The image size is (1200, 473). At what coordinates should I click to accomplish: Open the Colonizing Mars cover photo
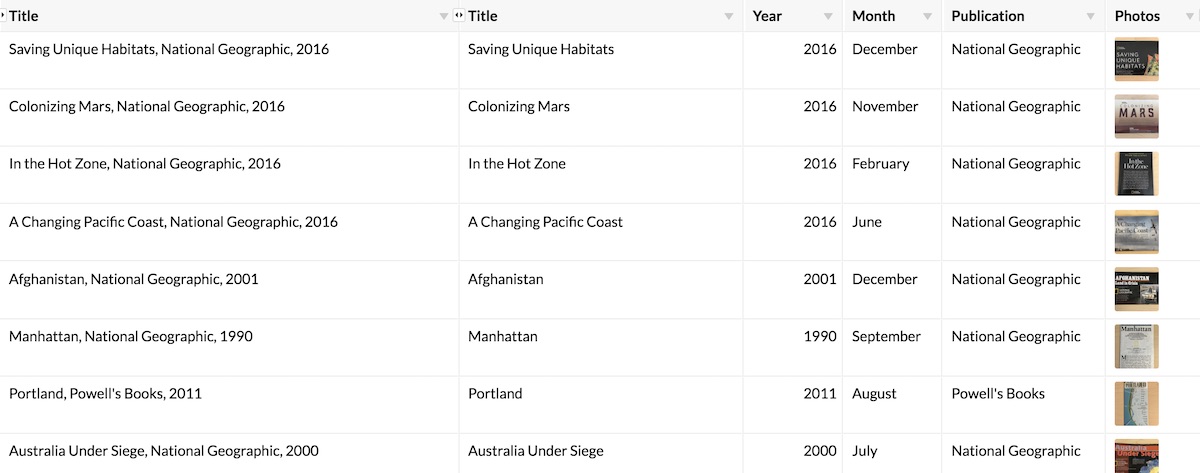tap(1136, 117)
